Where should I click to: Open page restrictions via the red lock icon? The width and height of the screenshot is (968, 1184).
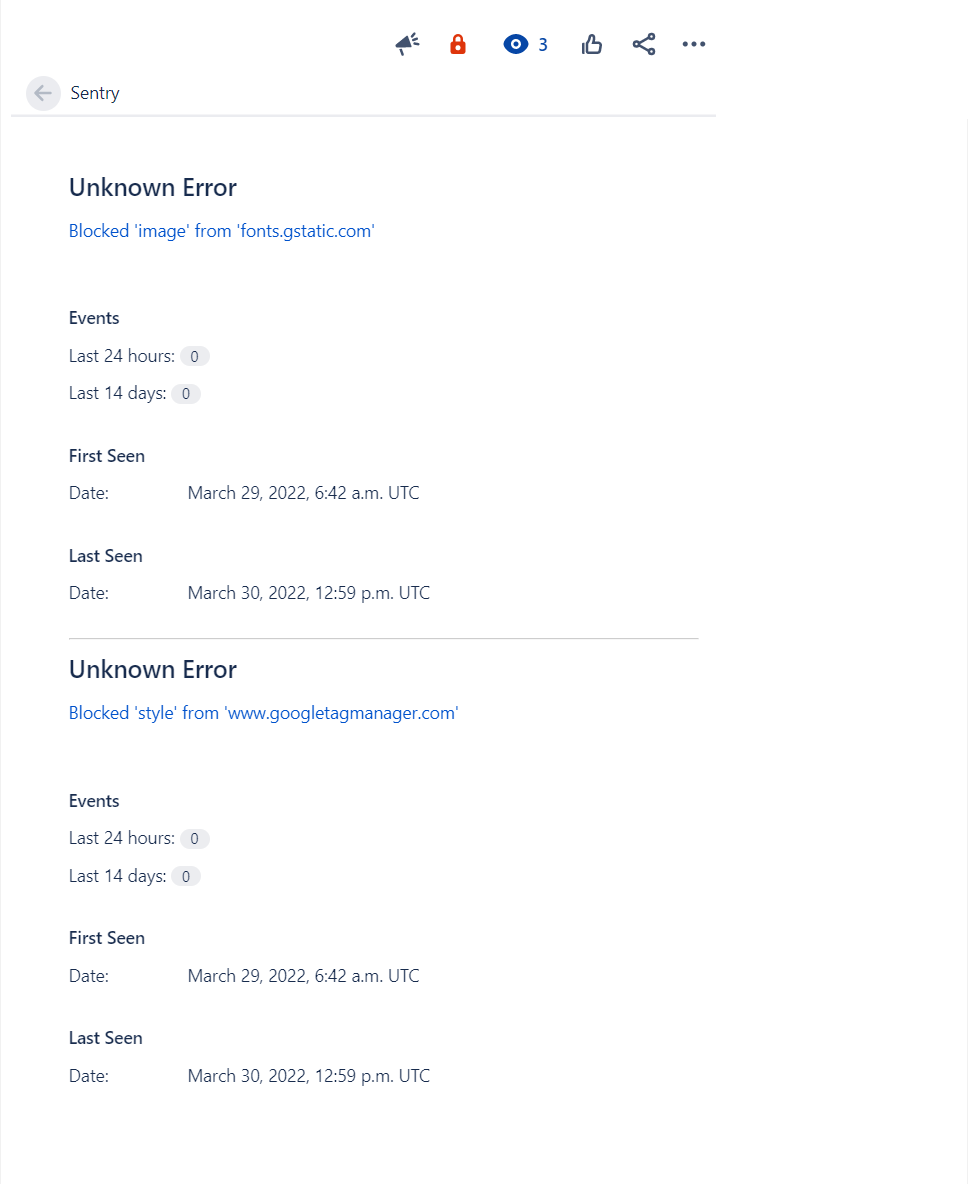[x=458, y=44]
